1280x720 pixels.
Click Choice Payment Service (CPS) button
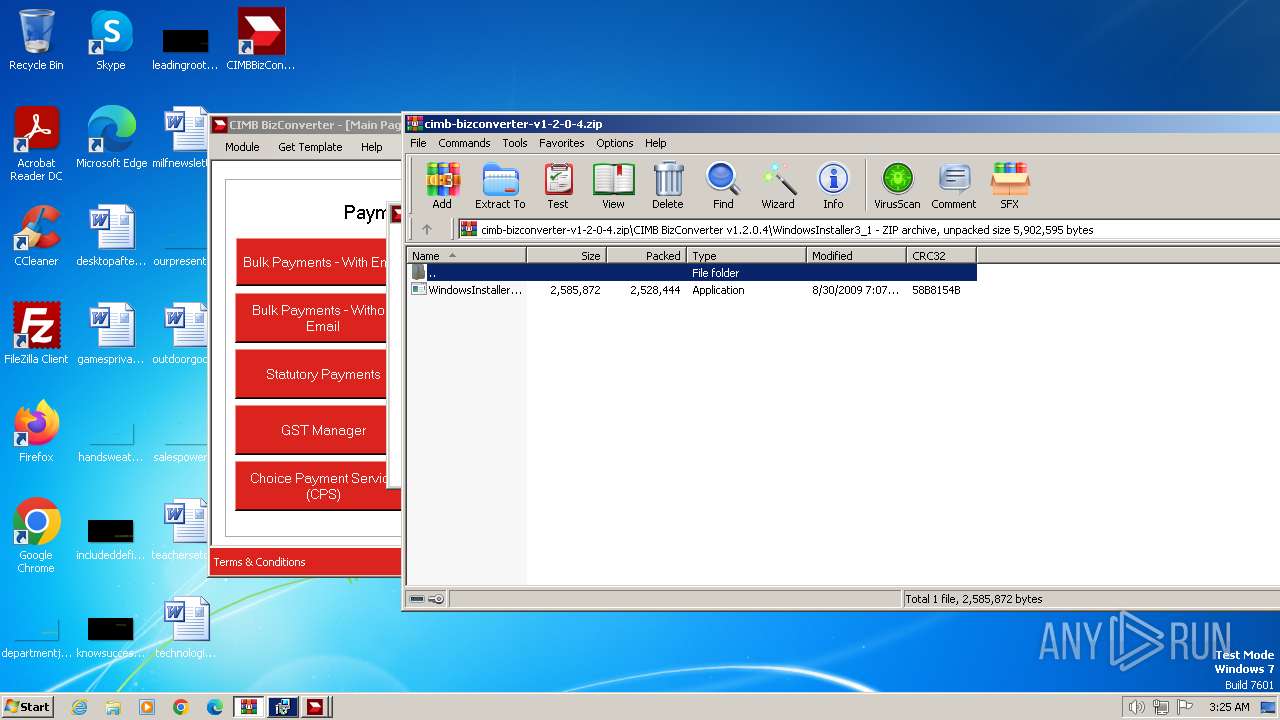(318, 486)
